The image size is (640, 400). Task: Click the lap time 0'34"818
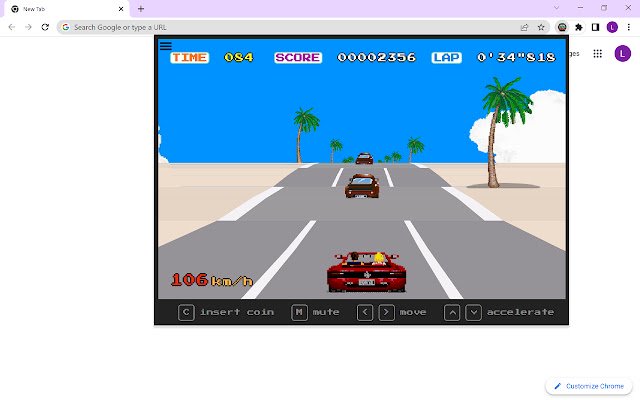tap(516, 58)
